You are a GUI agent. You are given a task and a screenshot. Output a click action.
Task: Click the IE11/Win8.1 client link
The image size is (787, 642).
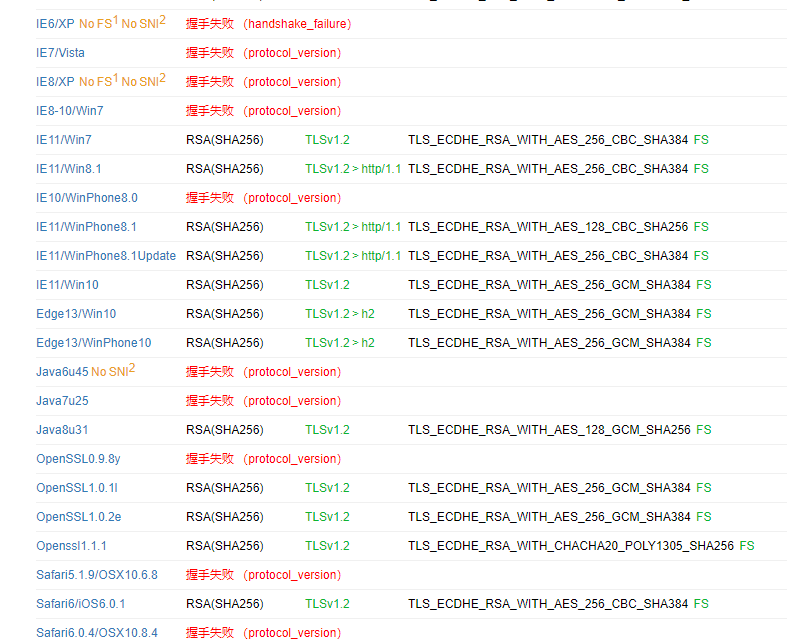pyautogui.click(x=69, y=169)
